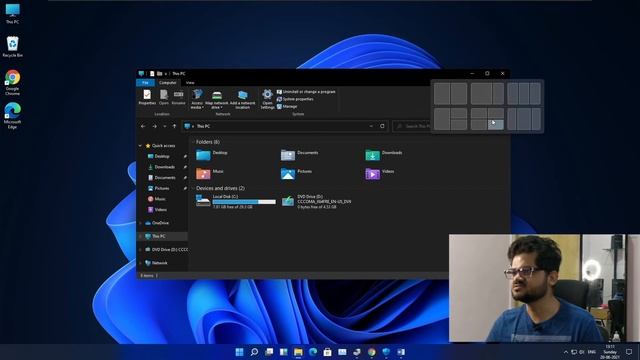Expand address bar history dropdown
The height and width of the screenshot is (360, 640).
click(x=371, y=127)
